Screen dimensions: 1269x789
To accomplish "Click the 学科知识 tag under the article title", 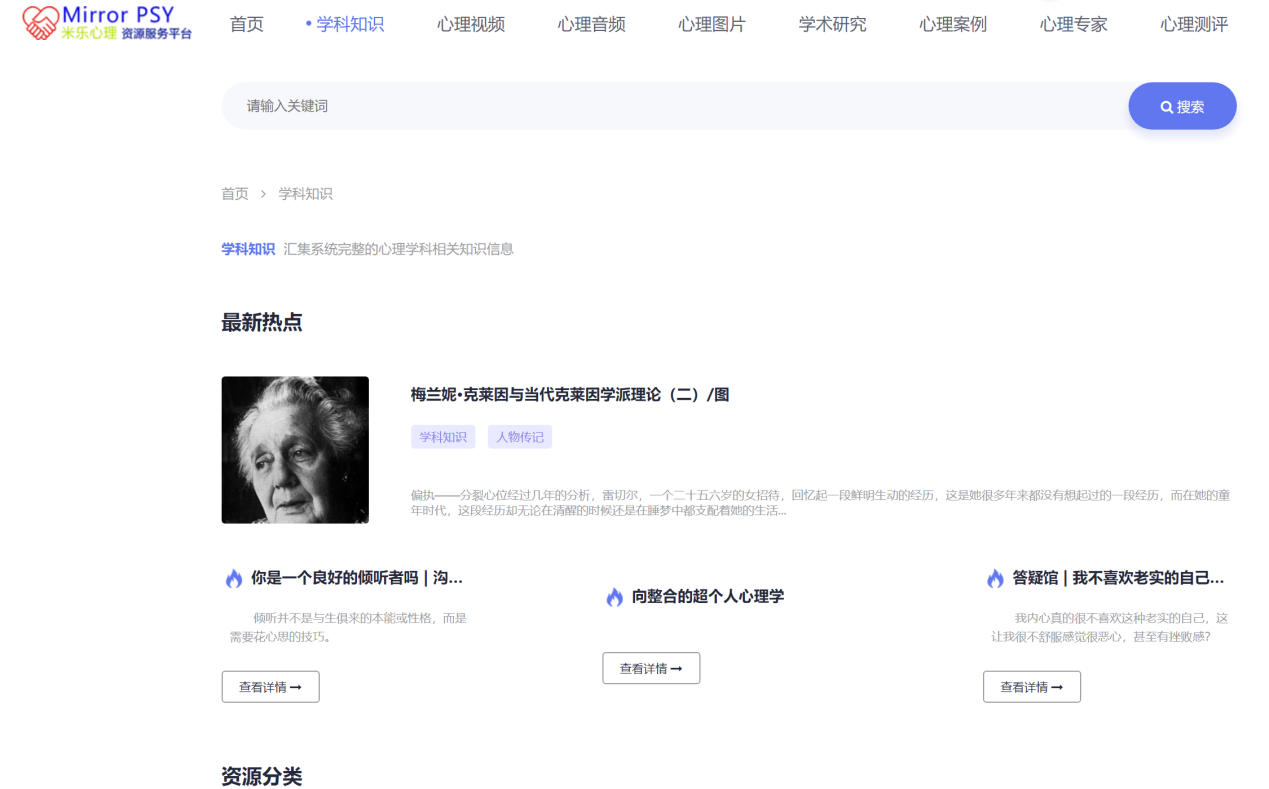I will point(443,437).
